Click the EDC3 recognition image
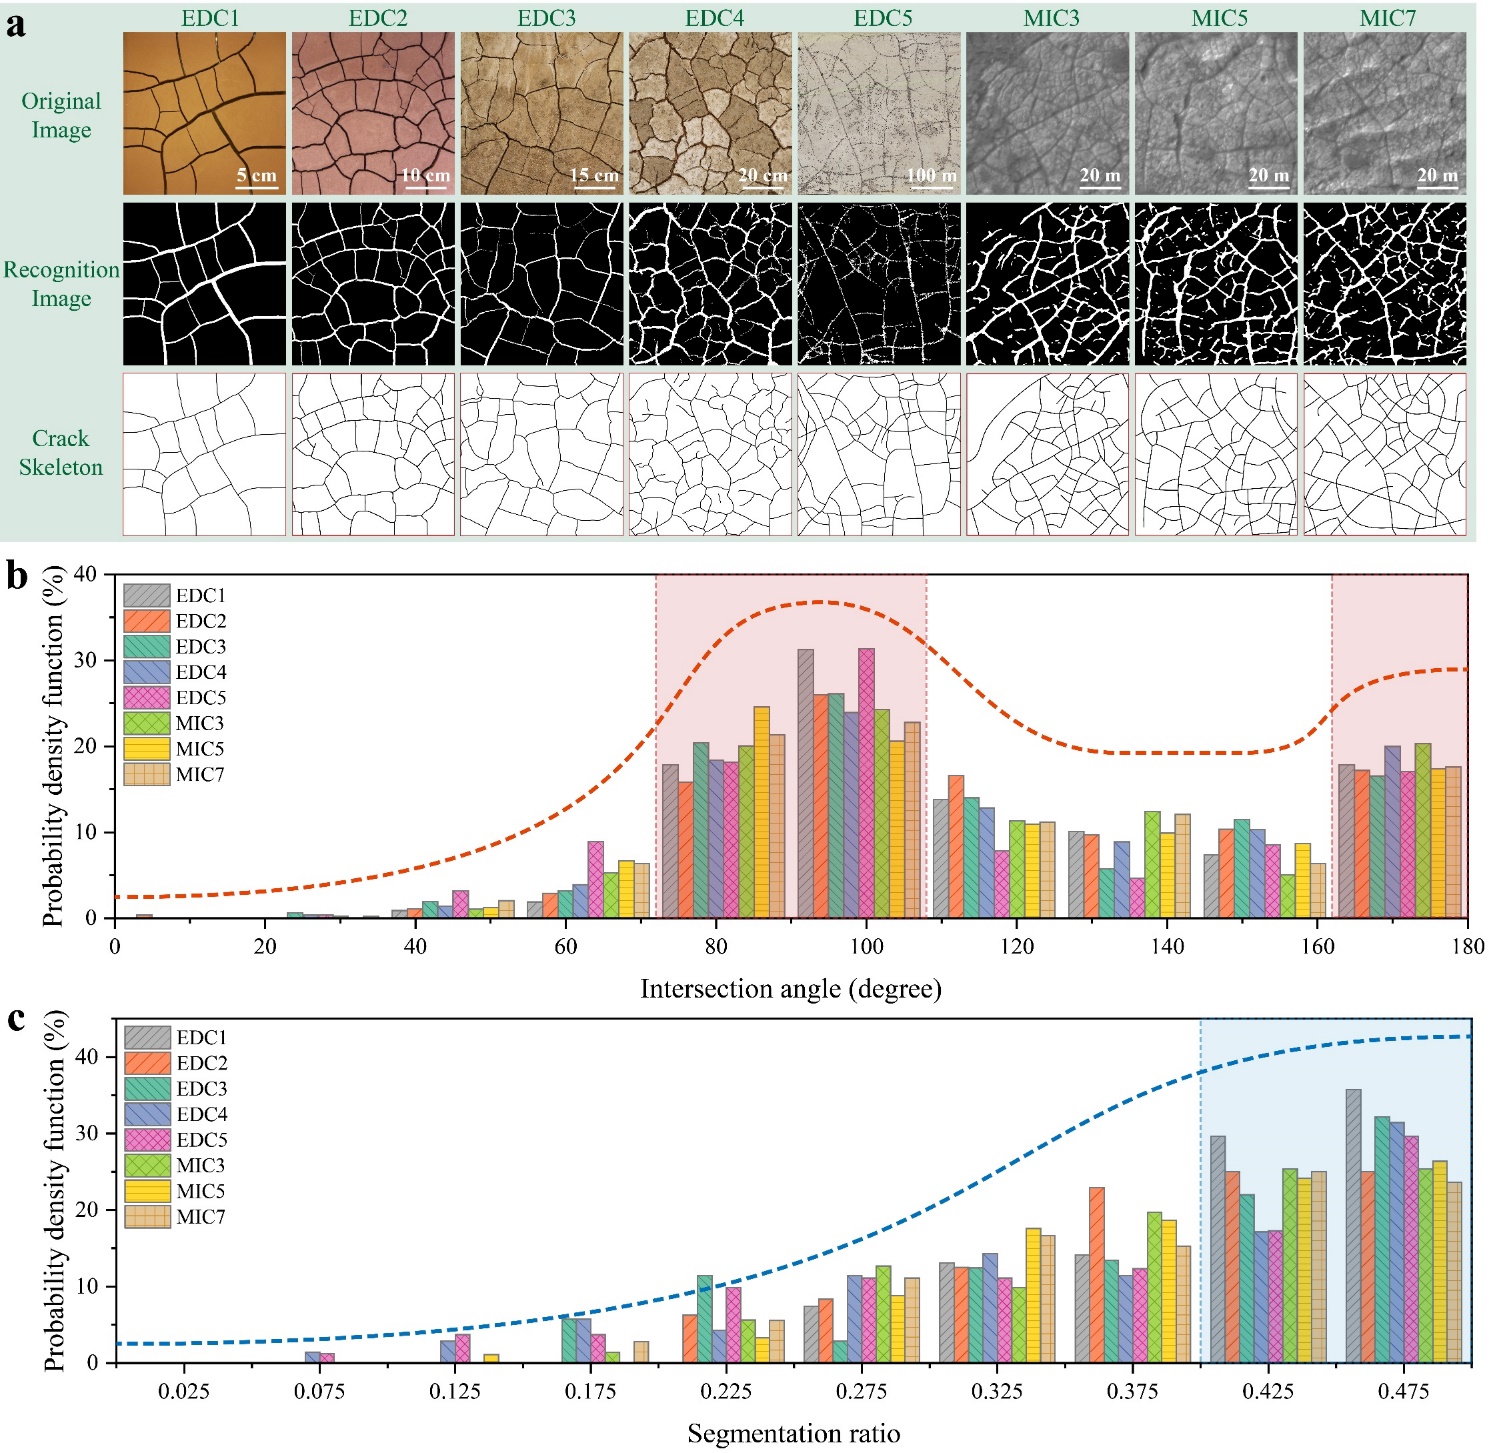 click(x=541, y=284)
